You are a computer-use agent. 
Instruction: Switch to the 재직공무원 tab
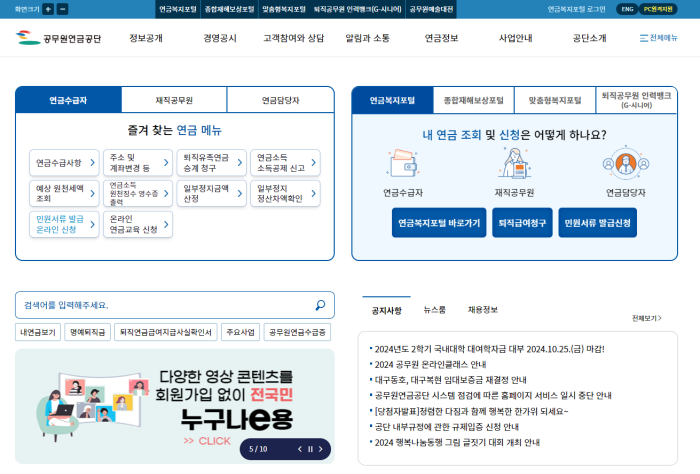[174, 100]
